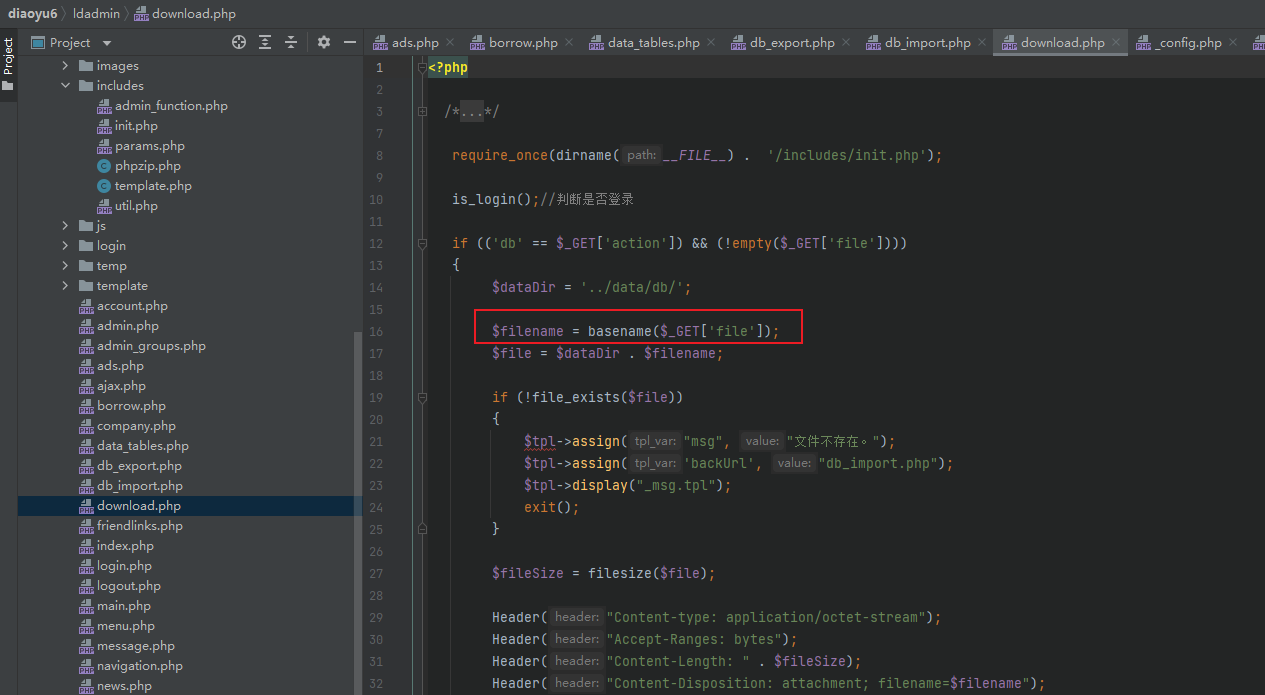The height and width of the screenshot is (695, 1265).
Task: Open admin_function.php in project tree
Action: click(x=171, y=105)
